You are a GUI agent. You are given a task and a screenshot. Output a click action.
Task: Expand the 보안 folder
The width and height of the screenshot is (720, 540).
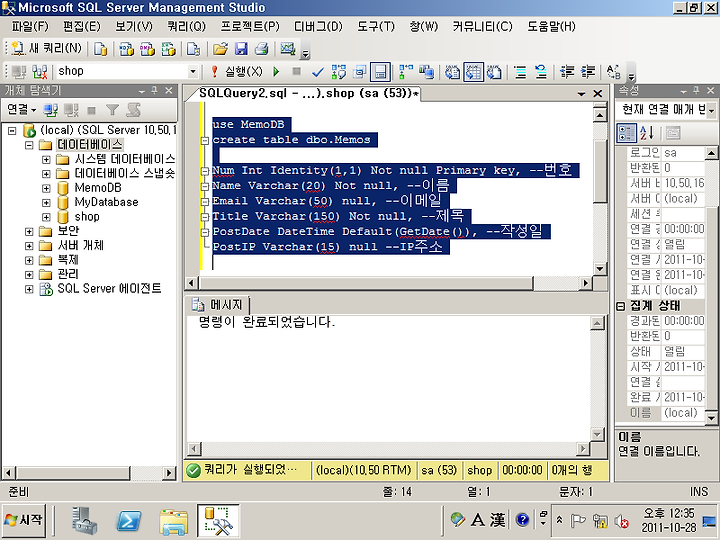29,231
